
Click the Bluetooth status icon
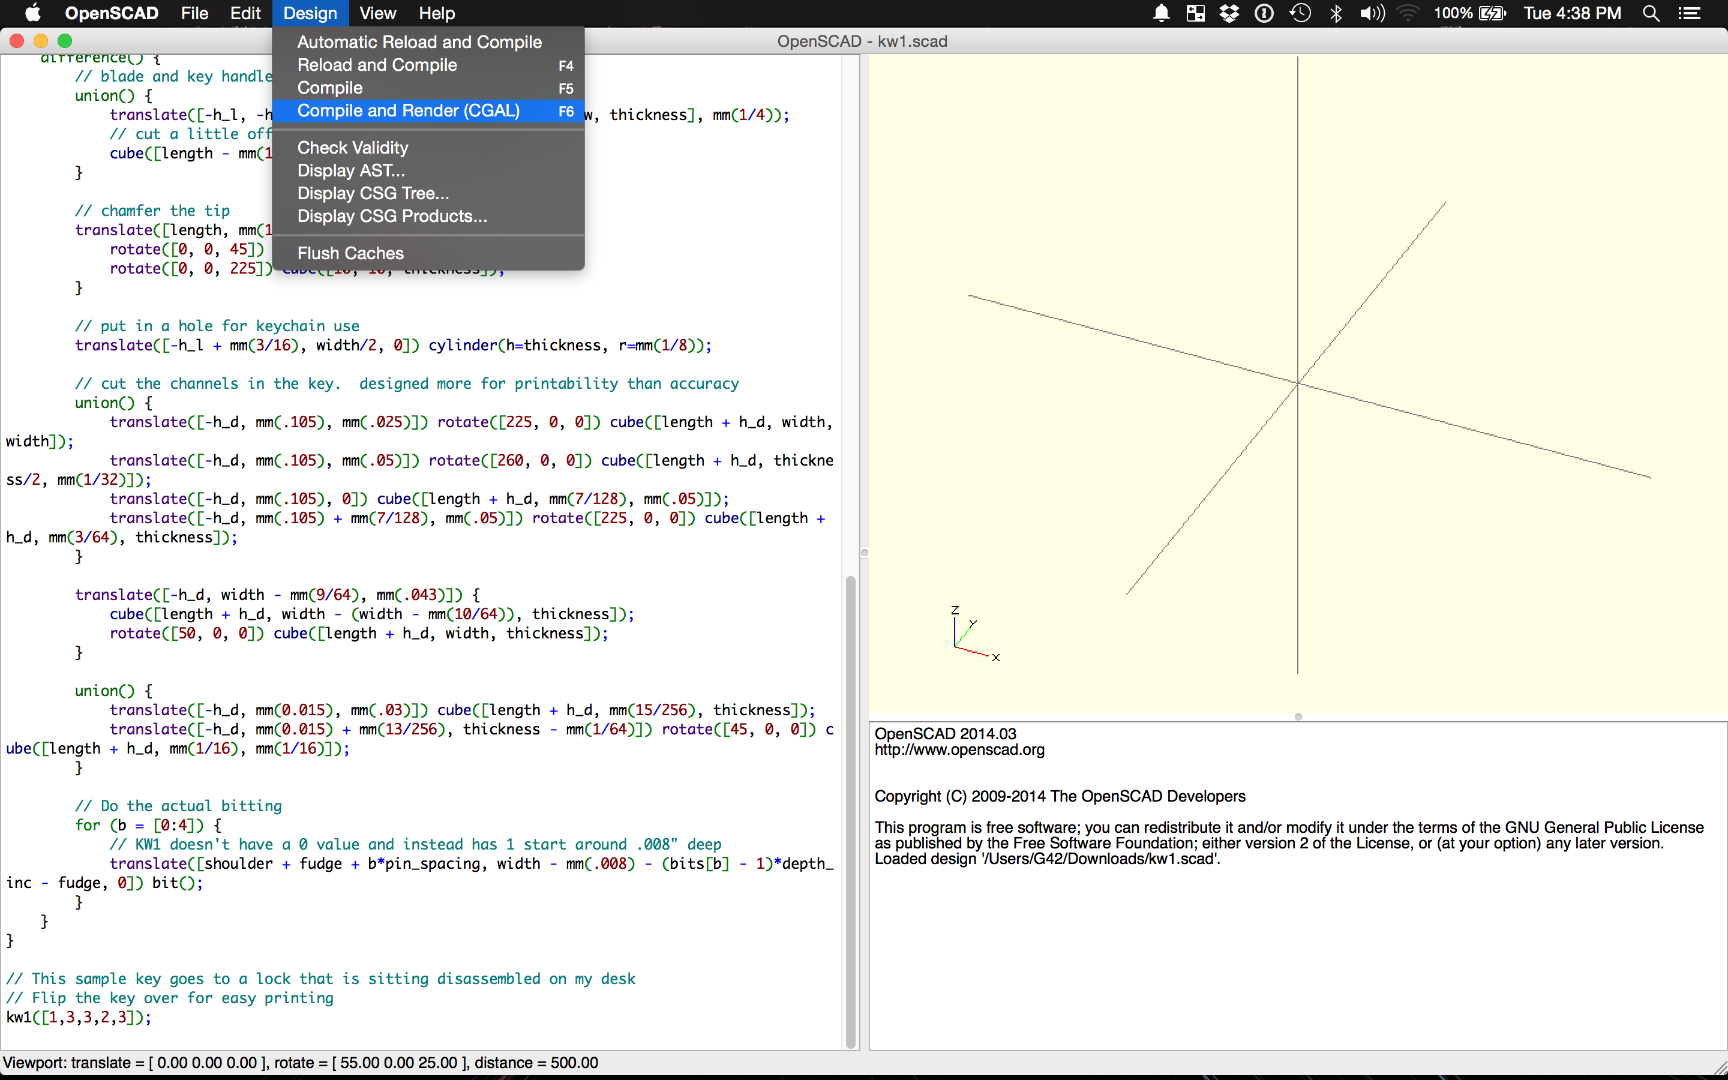tap(1336, 13)
